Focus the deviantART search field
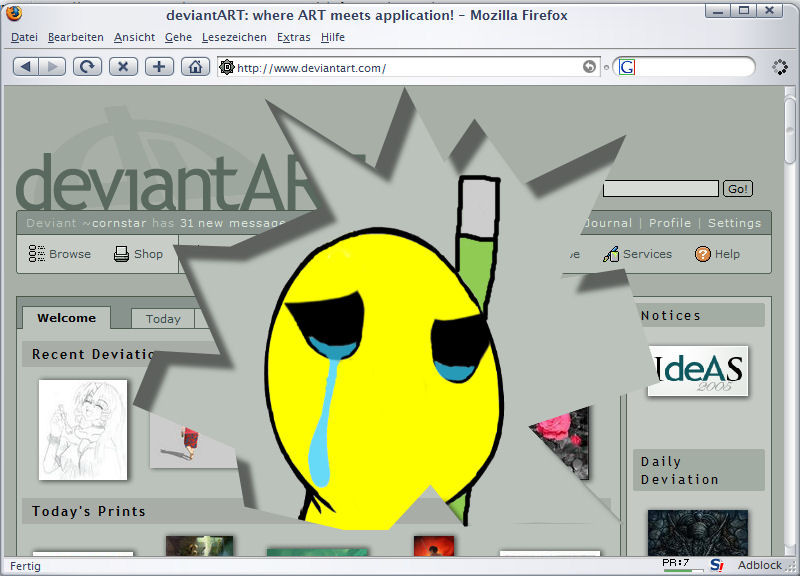Image resolution: width=800 pixels, height=576 pixels. pyautogui.click(x=661, y=189)
